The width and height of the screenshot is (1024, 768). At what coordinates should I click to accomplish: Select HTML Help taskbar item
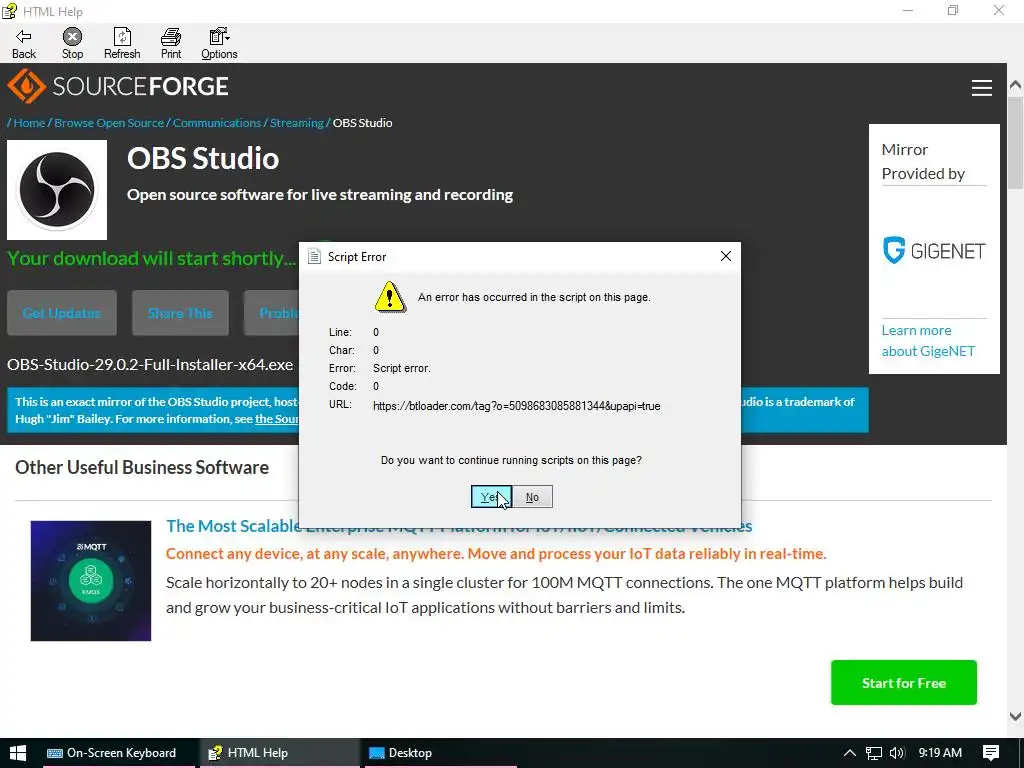tap(280, 753)
